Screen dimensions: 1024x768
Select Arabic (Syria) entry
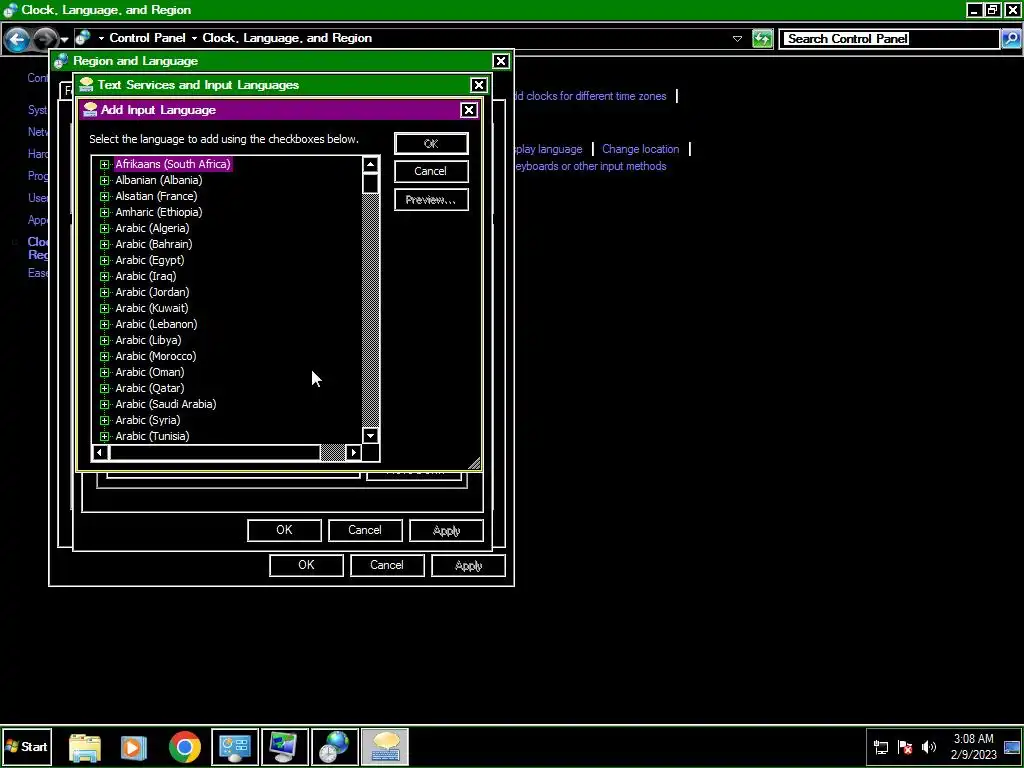click(148, 420)
